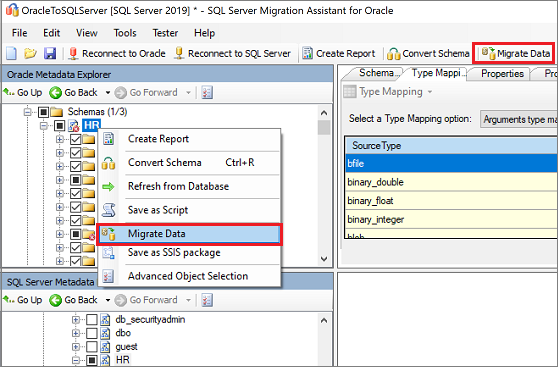Toggle the dbo schema checkbox

point(92,333)
